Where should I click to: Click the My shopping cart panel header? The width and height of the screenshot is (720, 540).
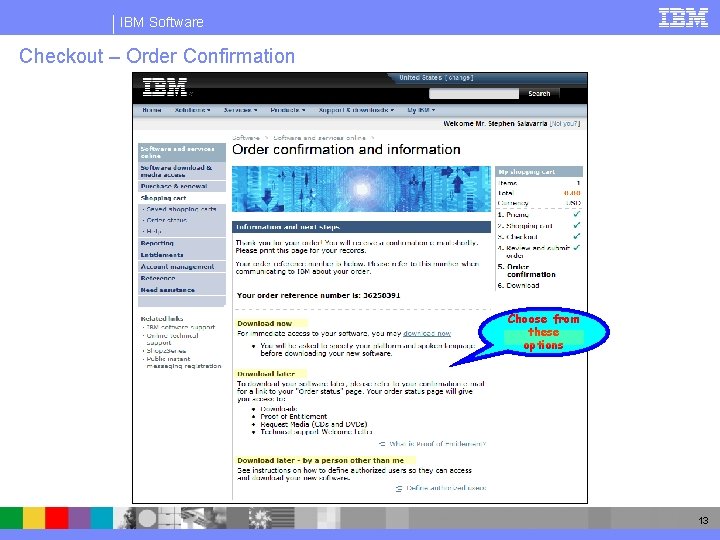[539, 172]
